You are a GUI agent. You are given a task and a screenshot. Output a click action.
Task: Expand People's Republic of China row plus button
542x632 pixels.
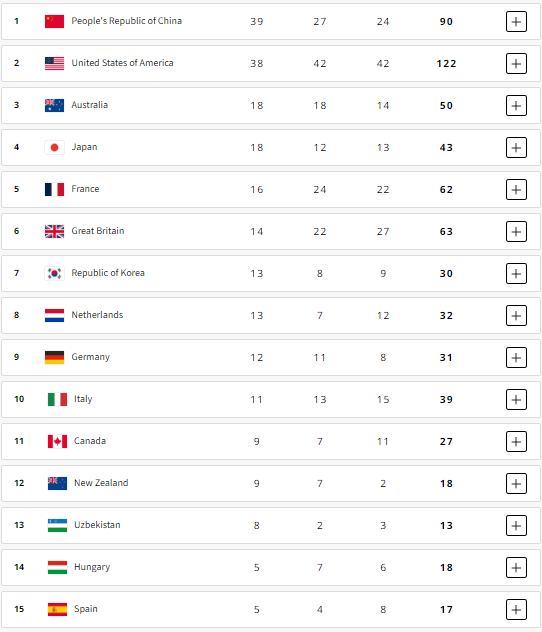tap(516, 21)
